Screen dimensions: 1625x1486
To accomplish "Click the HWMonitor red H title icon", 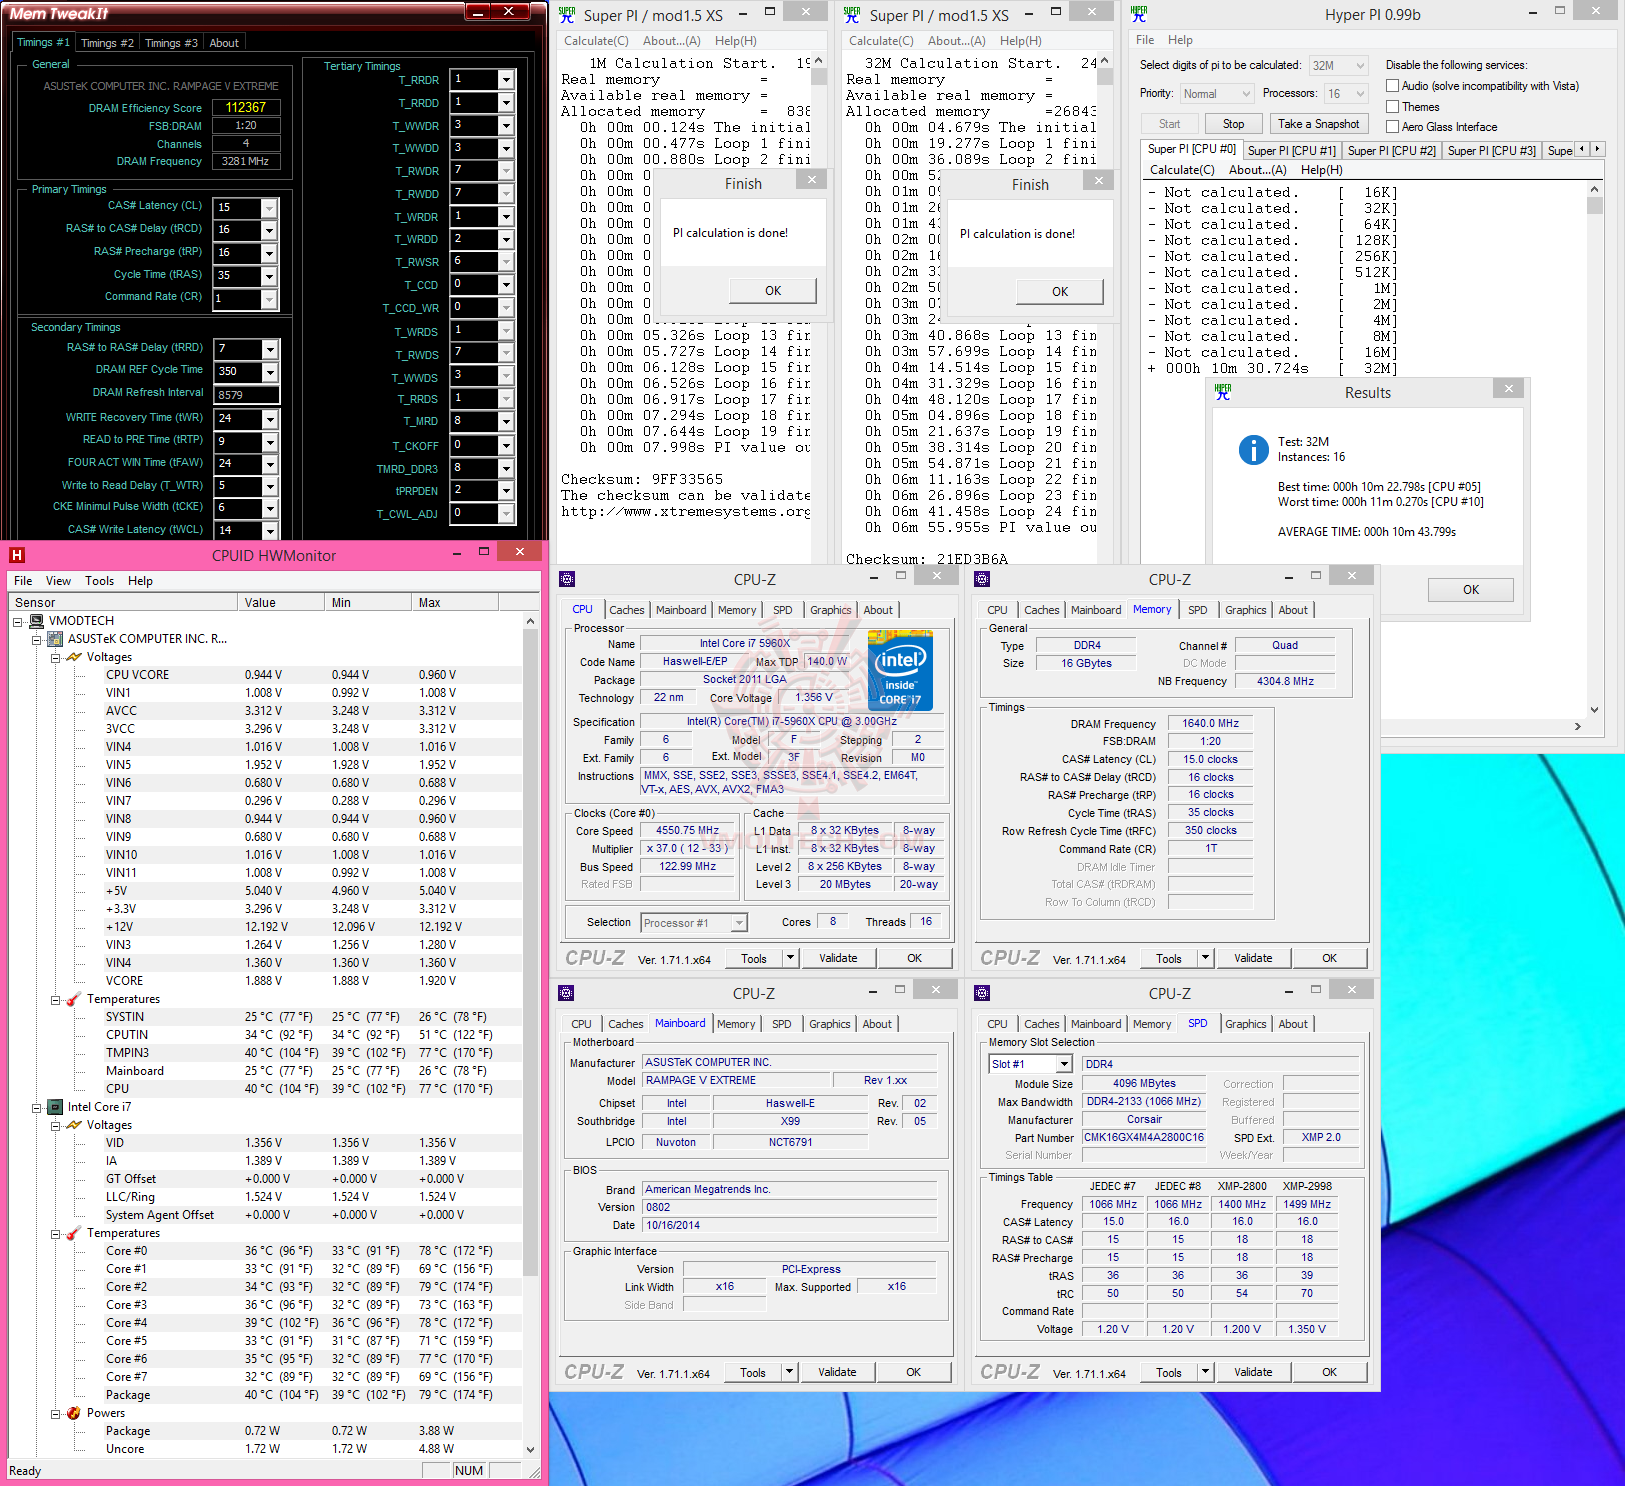I will coord(17,555).
